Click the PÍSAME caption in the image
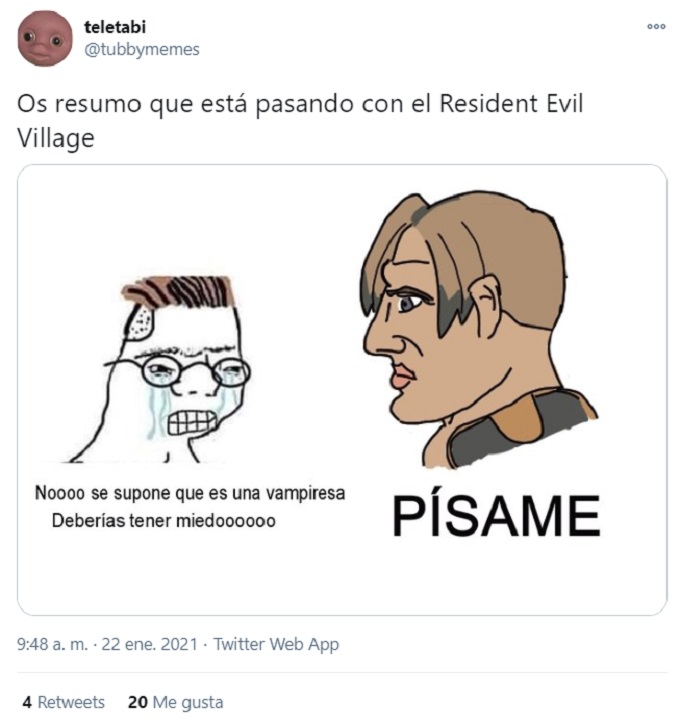This screenshot has width=680, height=727. point(496,515)
